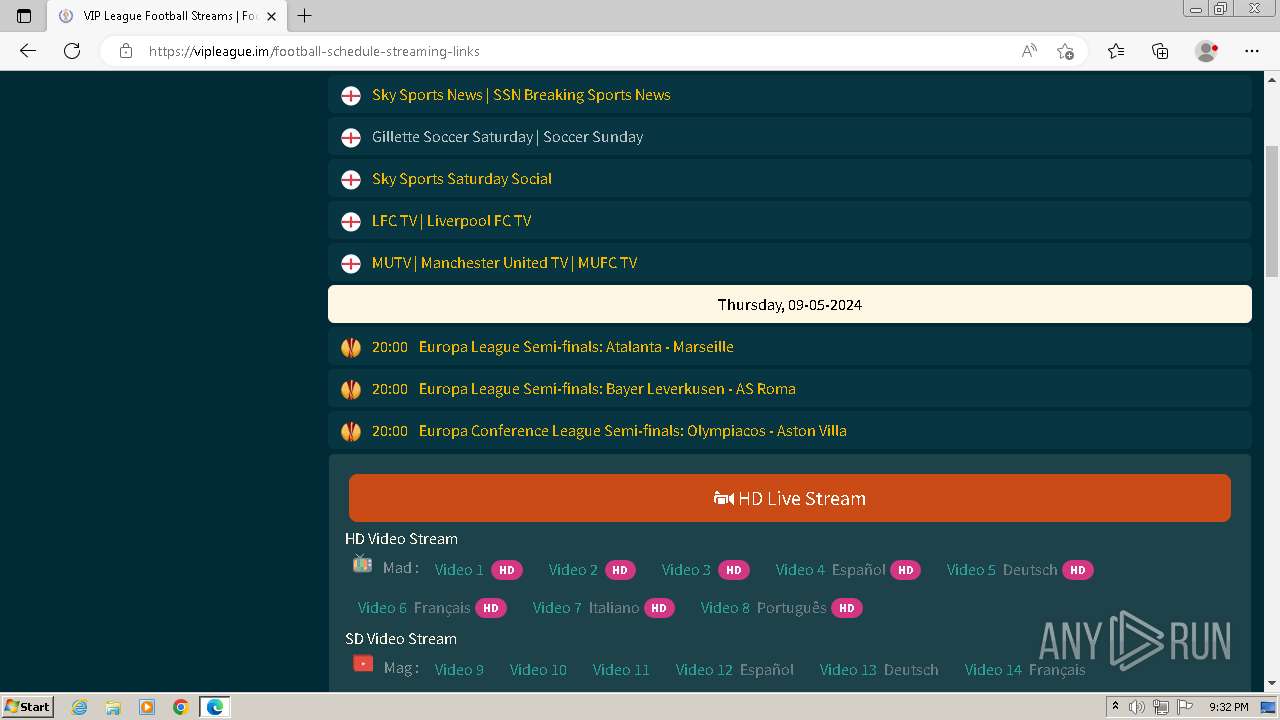Collapse Olympiacos - Aston Villa match row
The width and height of the screenshot is (1280, 720).
[x=790, y=431]
